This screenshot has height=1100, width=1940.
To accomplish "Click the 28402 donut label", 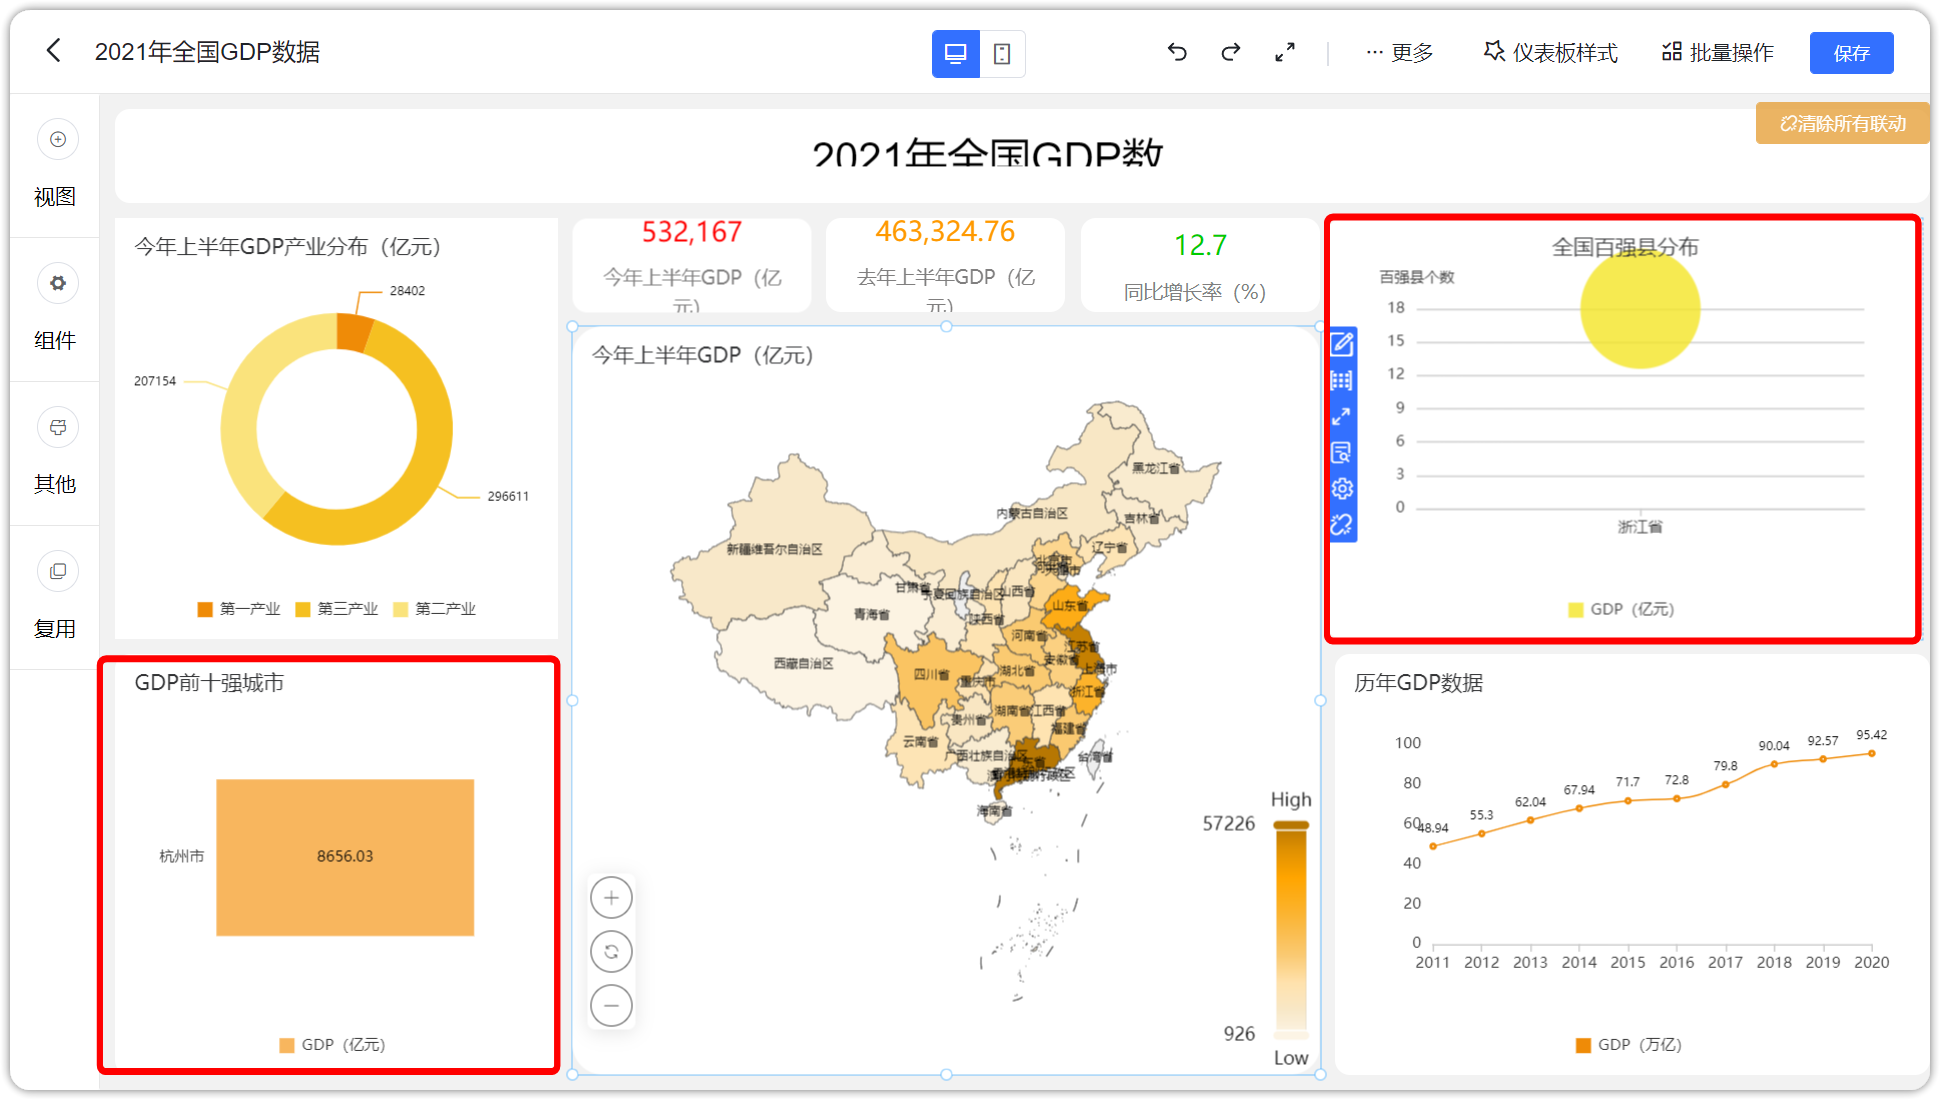I will [x=407, y=291].
